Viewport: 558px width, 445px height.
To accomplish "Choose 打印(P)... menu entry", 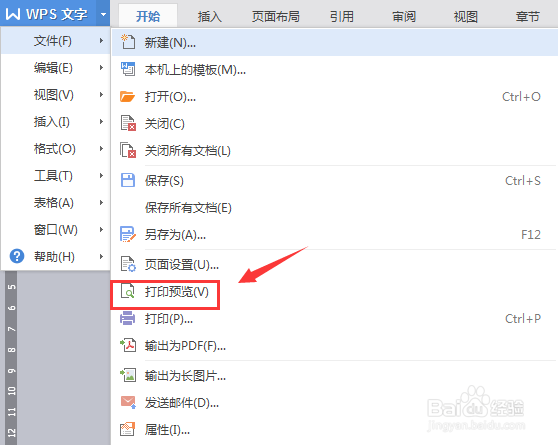I will pyautogui.click(x=335, y=319).
